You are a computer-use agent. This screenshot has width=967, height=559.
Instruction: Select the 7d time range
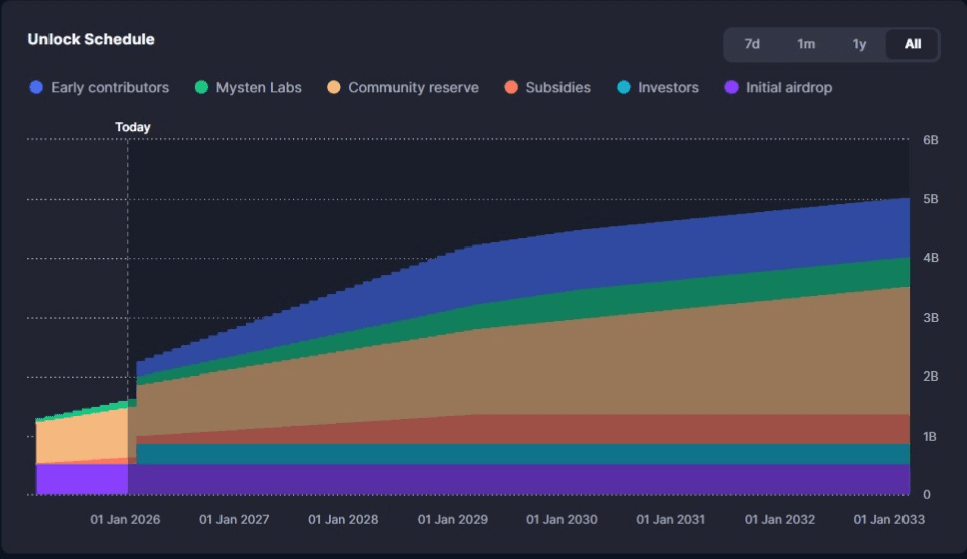752,44
